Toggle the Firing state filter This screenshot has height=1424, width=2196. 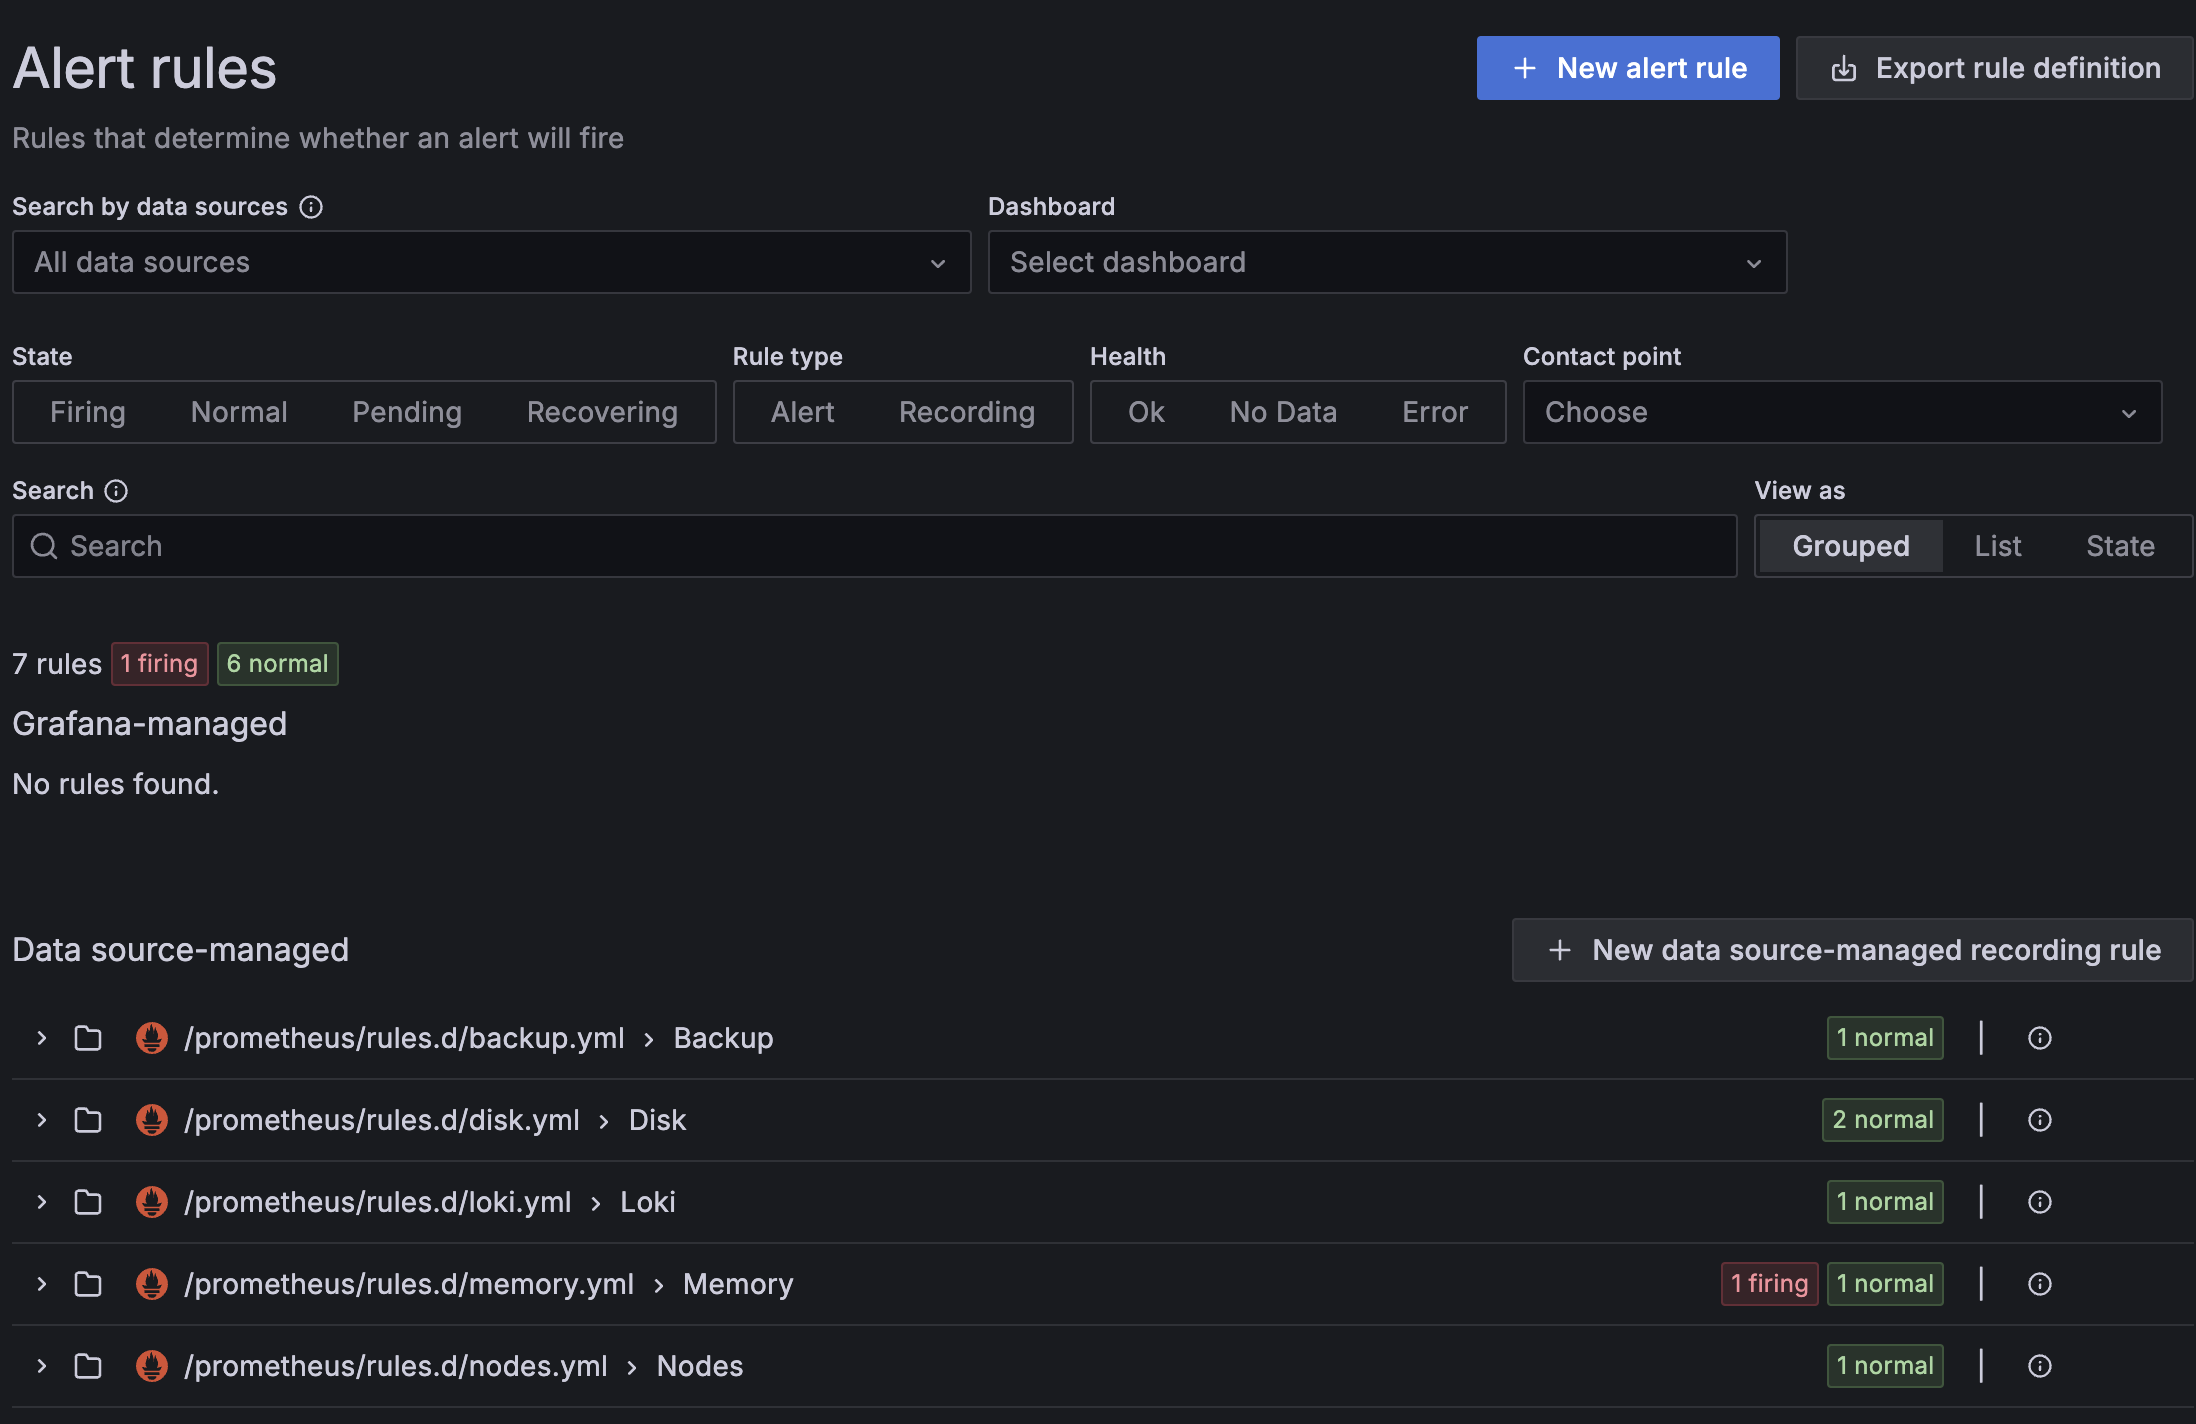88,412
